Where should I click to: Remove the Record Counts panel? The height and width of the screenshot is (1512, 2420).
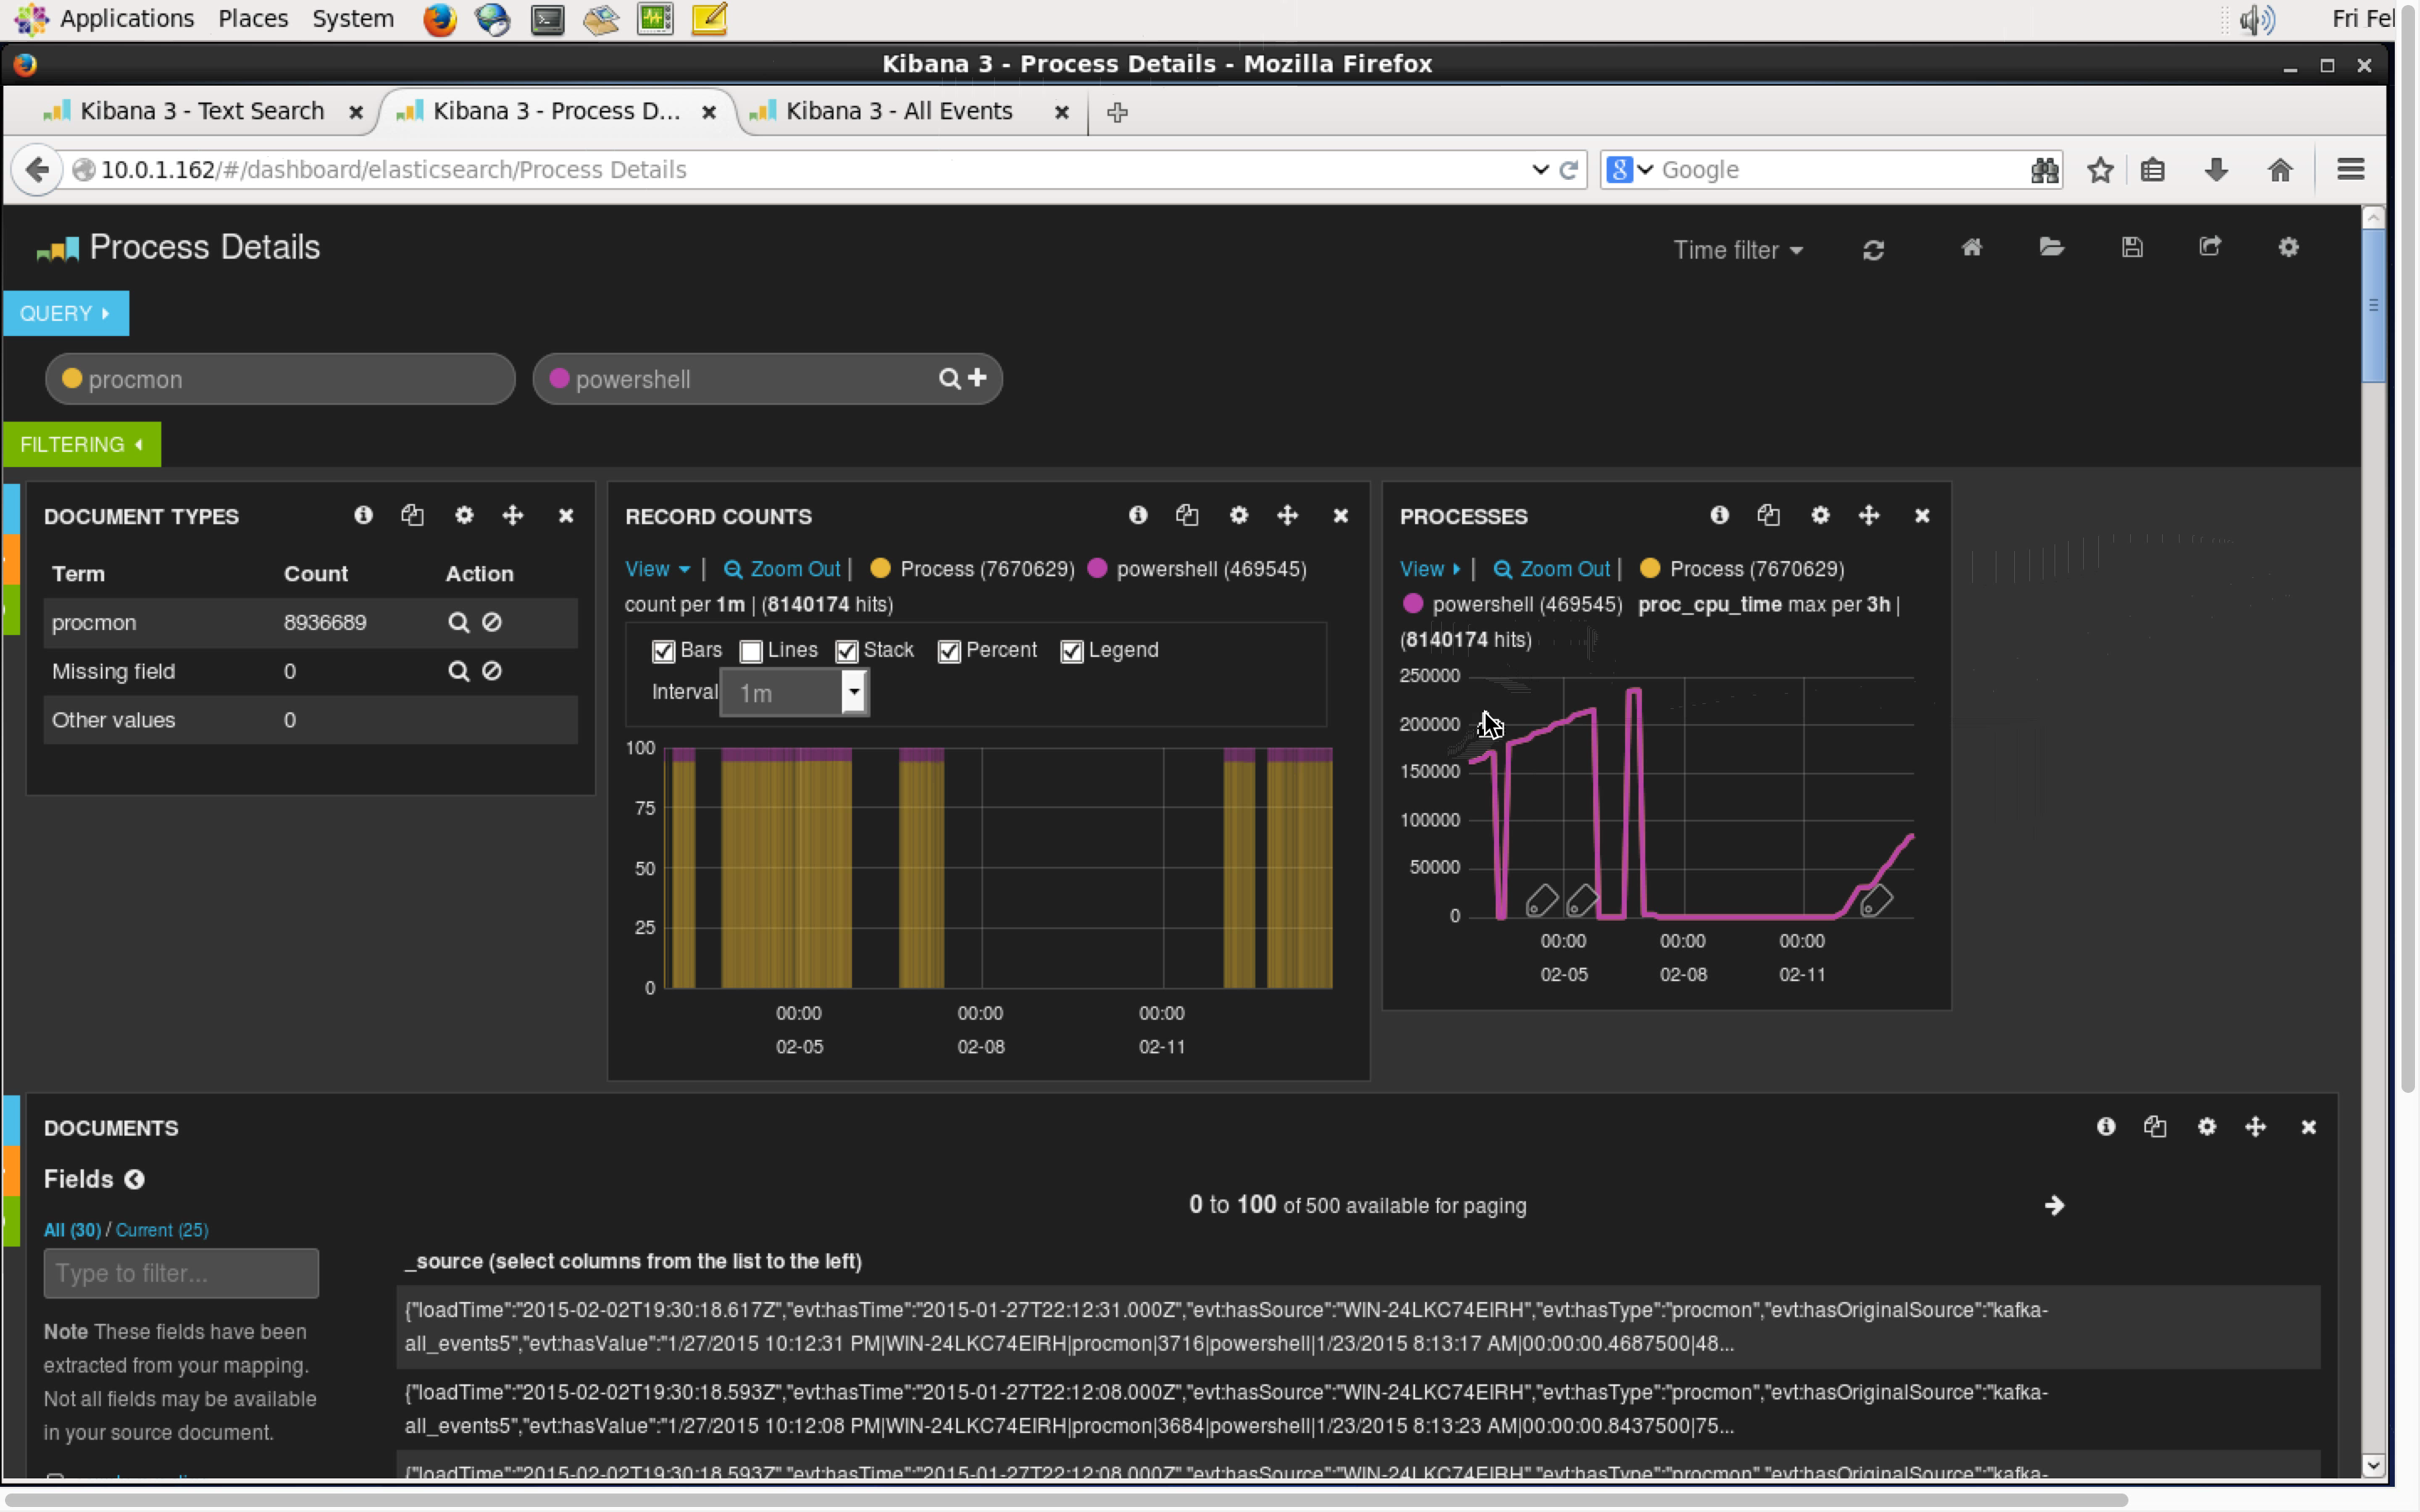click(x=1341, y=516)
